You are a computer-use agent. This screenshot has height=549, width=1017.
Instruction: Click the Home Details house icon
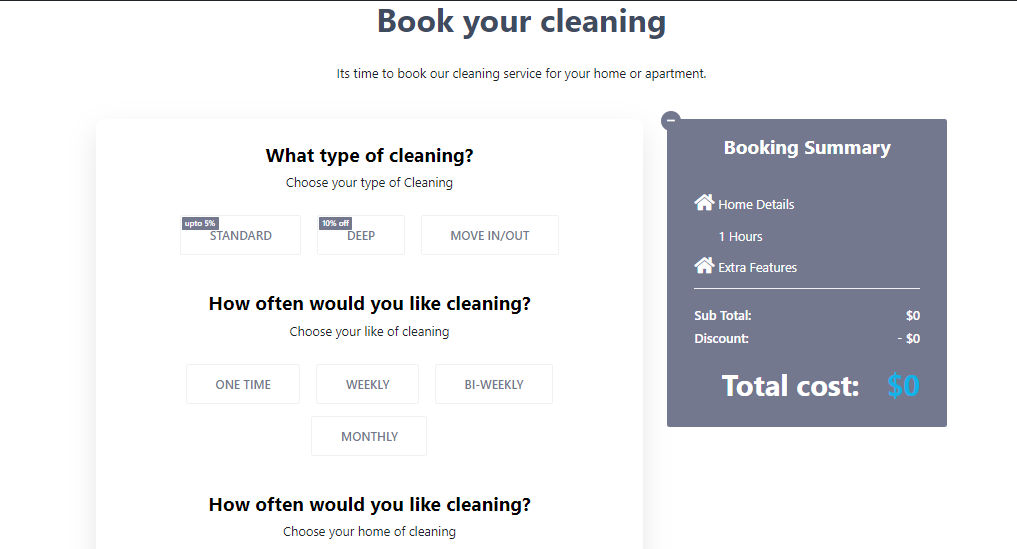704,202
